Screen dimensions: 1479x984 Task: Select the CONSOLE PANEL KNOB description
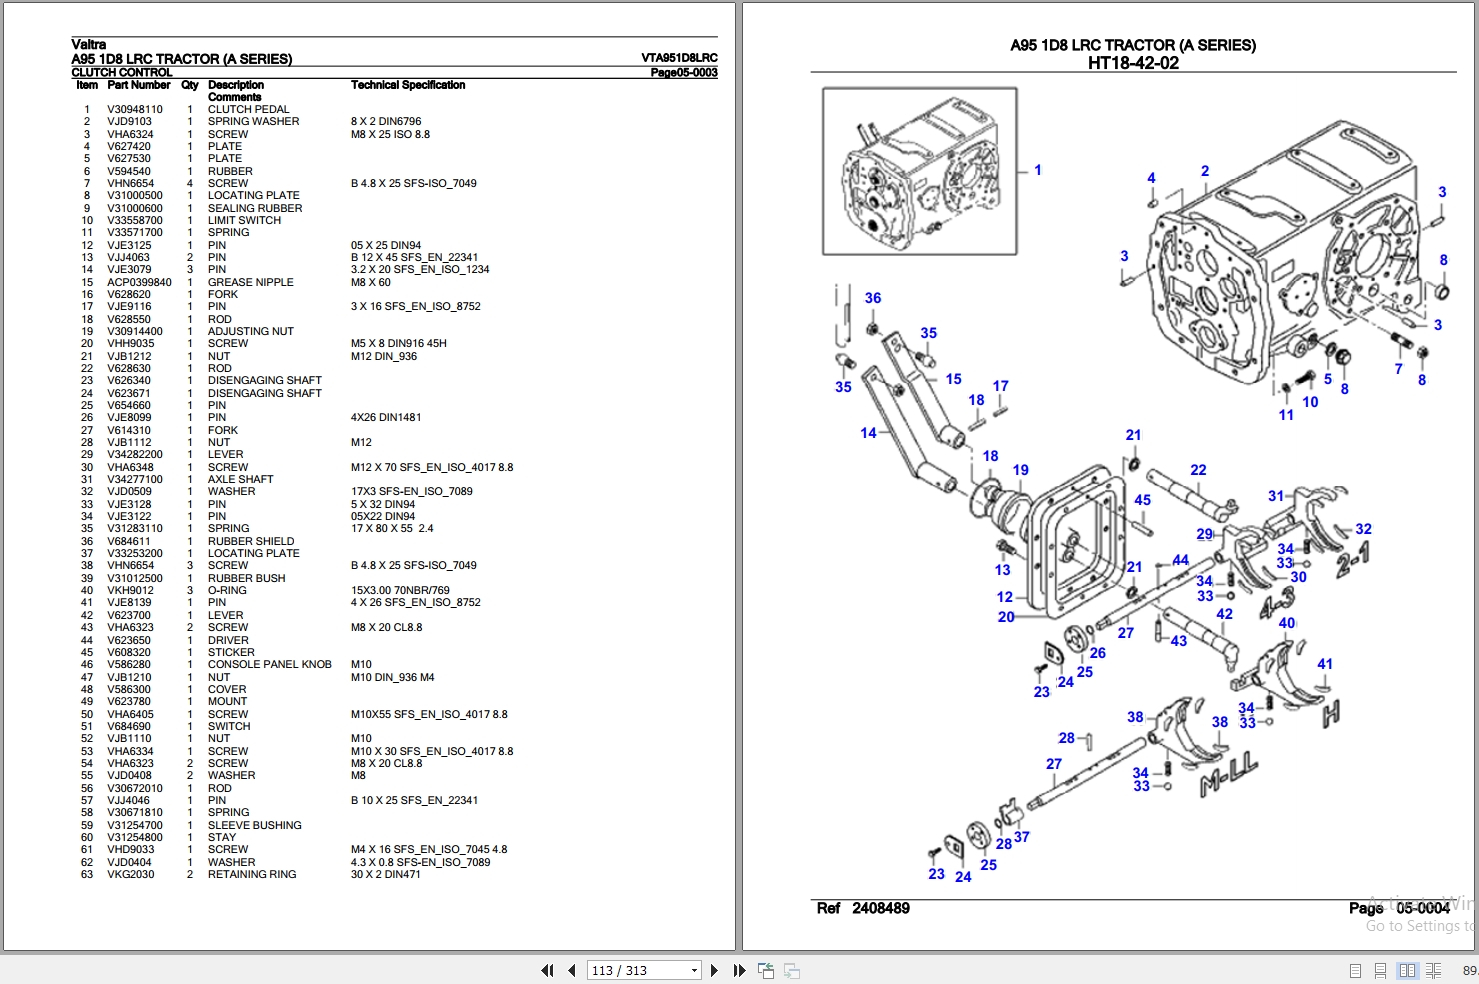(270, 664)
